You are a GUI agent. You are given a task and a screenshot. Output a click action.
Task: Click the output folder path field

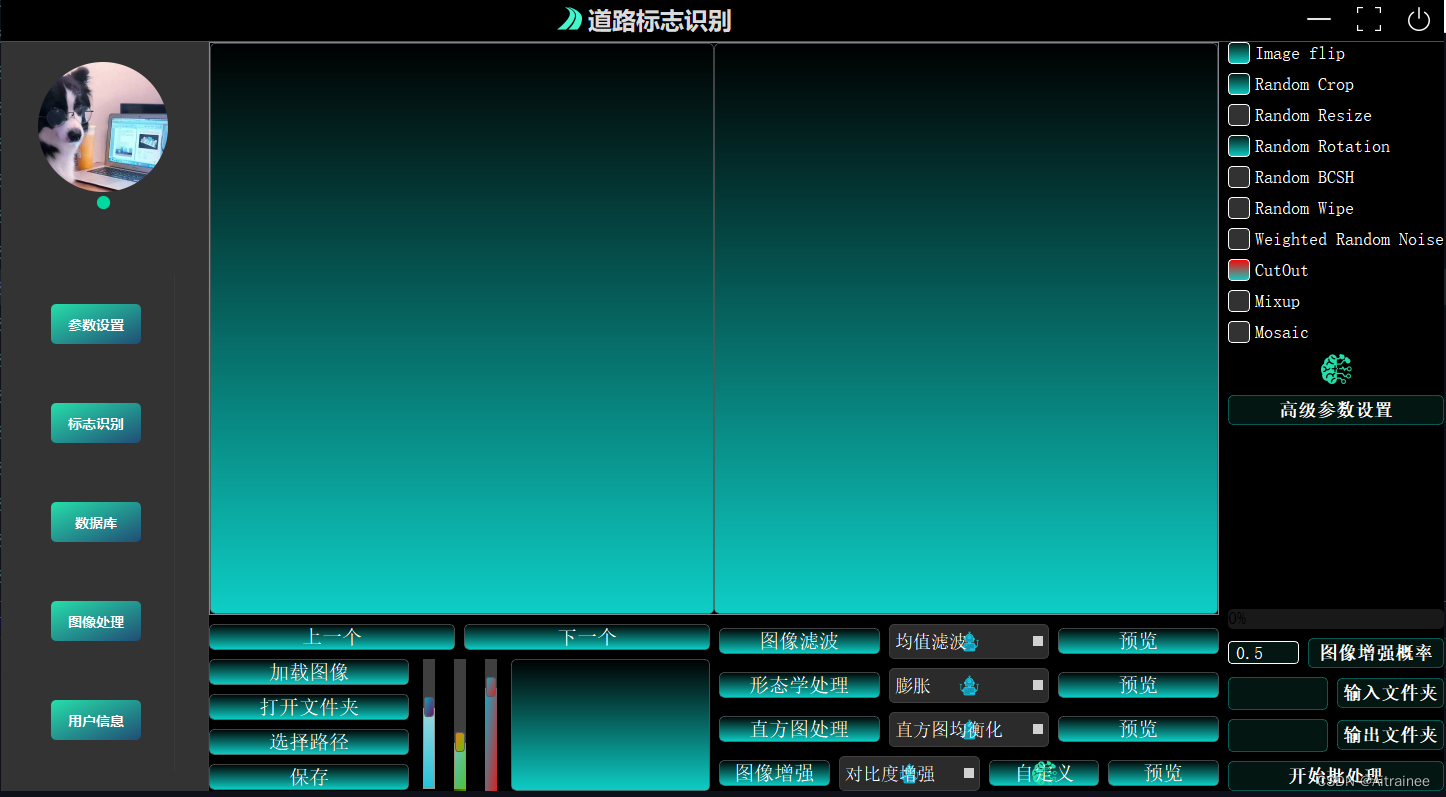click(1278, 735)
